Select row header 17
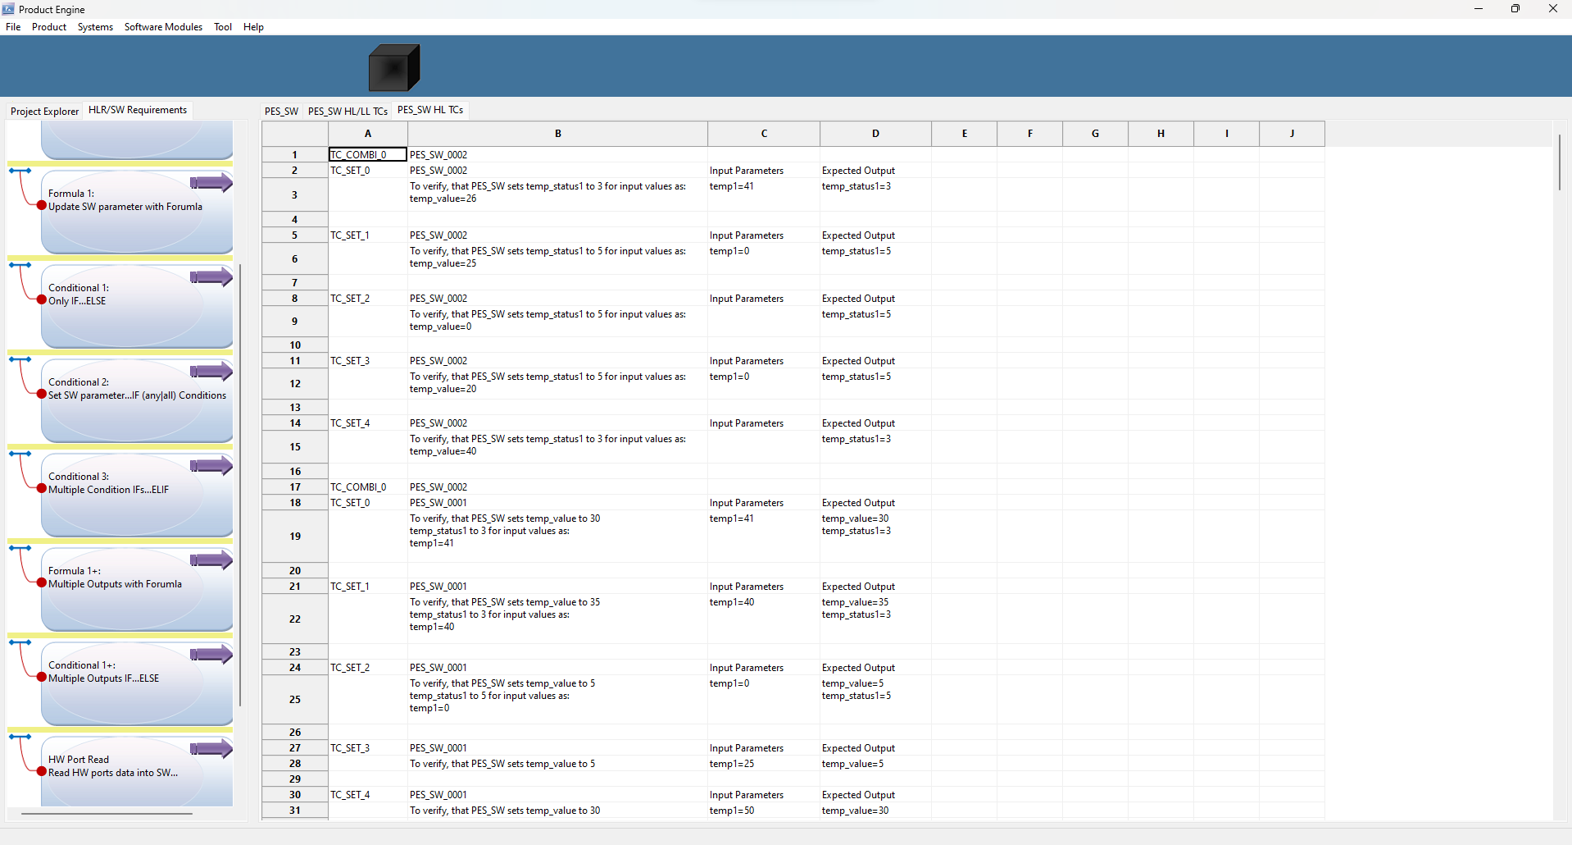This screenshot has height=845, width=1572. (295, 487)
